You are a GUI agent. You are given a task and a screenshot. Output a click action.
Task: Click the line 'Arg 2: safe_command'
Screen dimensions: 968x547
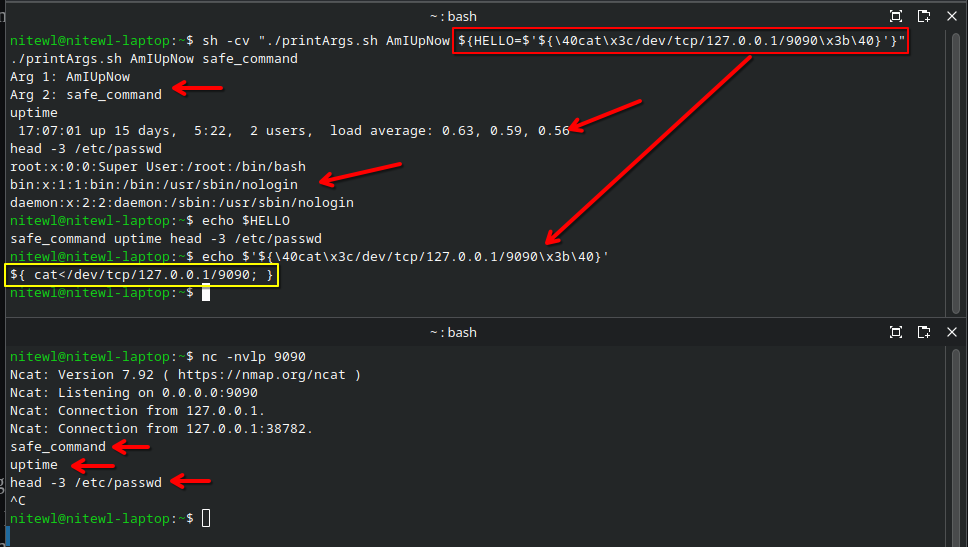[x=86, y=95]
